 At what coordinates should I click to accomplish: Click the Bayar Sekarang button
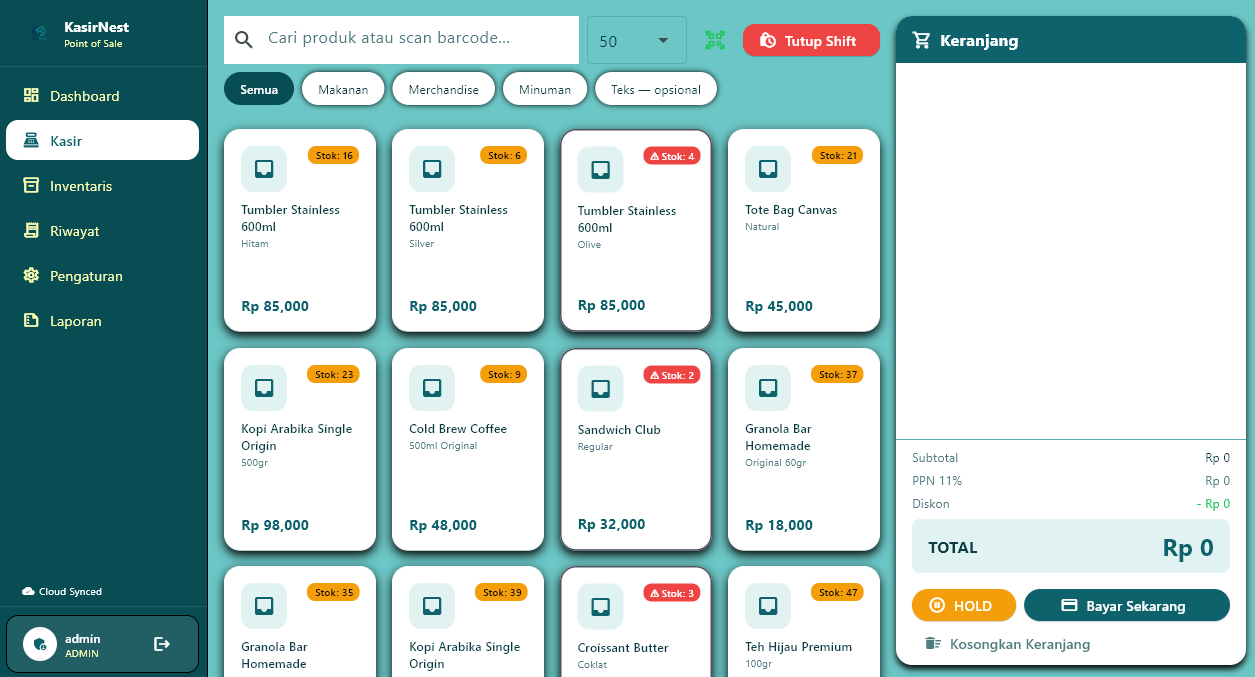click(x=1127, y=605)
